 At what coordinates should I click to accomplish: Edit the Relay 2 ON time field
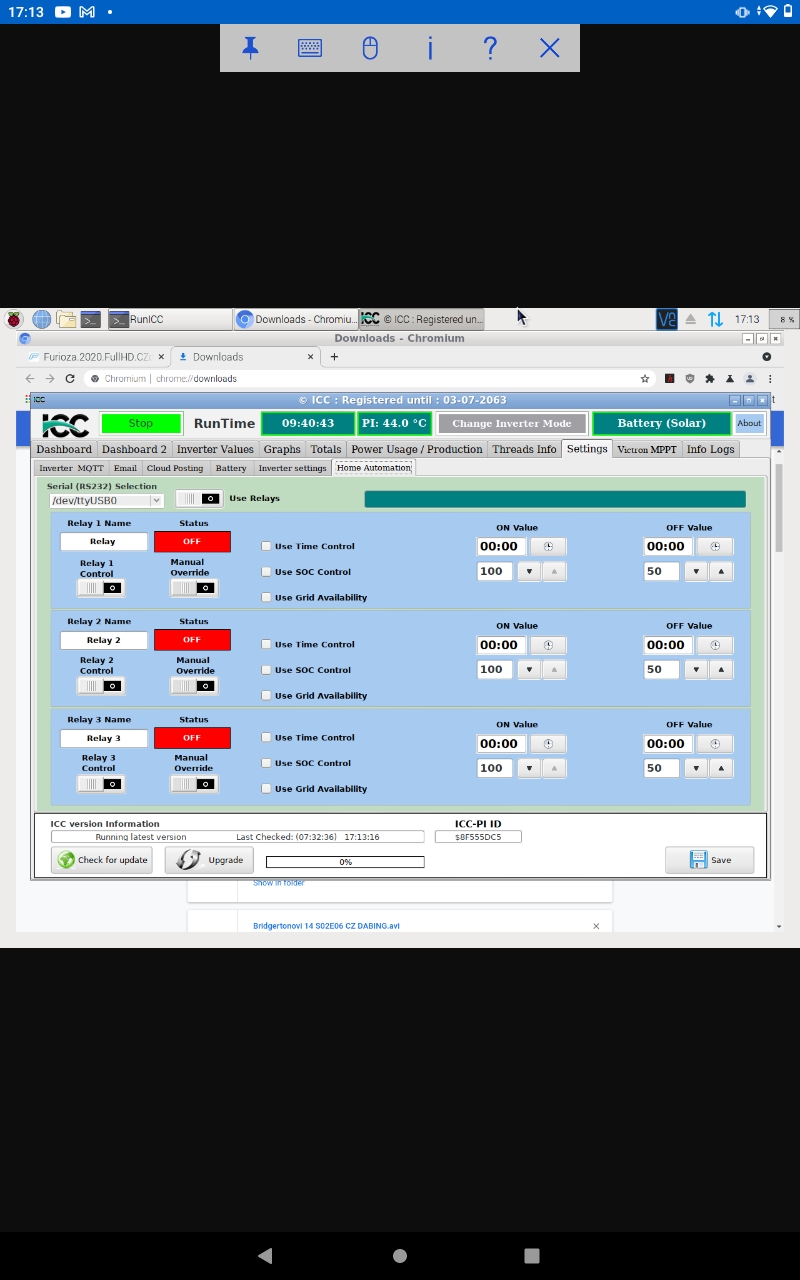501,645
